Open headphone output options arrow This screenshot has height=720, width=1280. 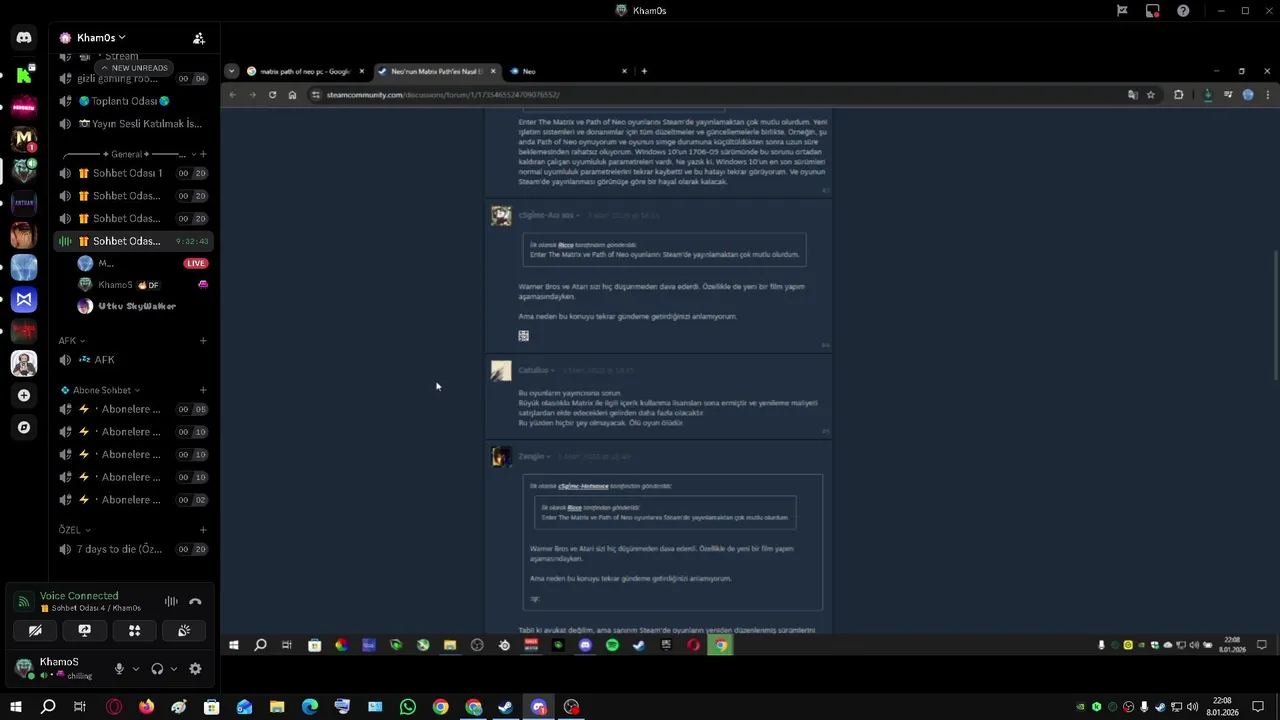point(173,669)
